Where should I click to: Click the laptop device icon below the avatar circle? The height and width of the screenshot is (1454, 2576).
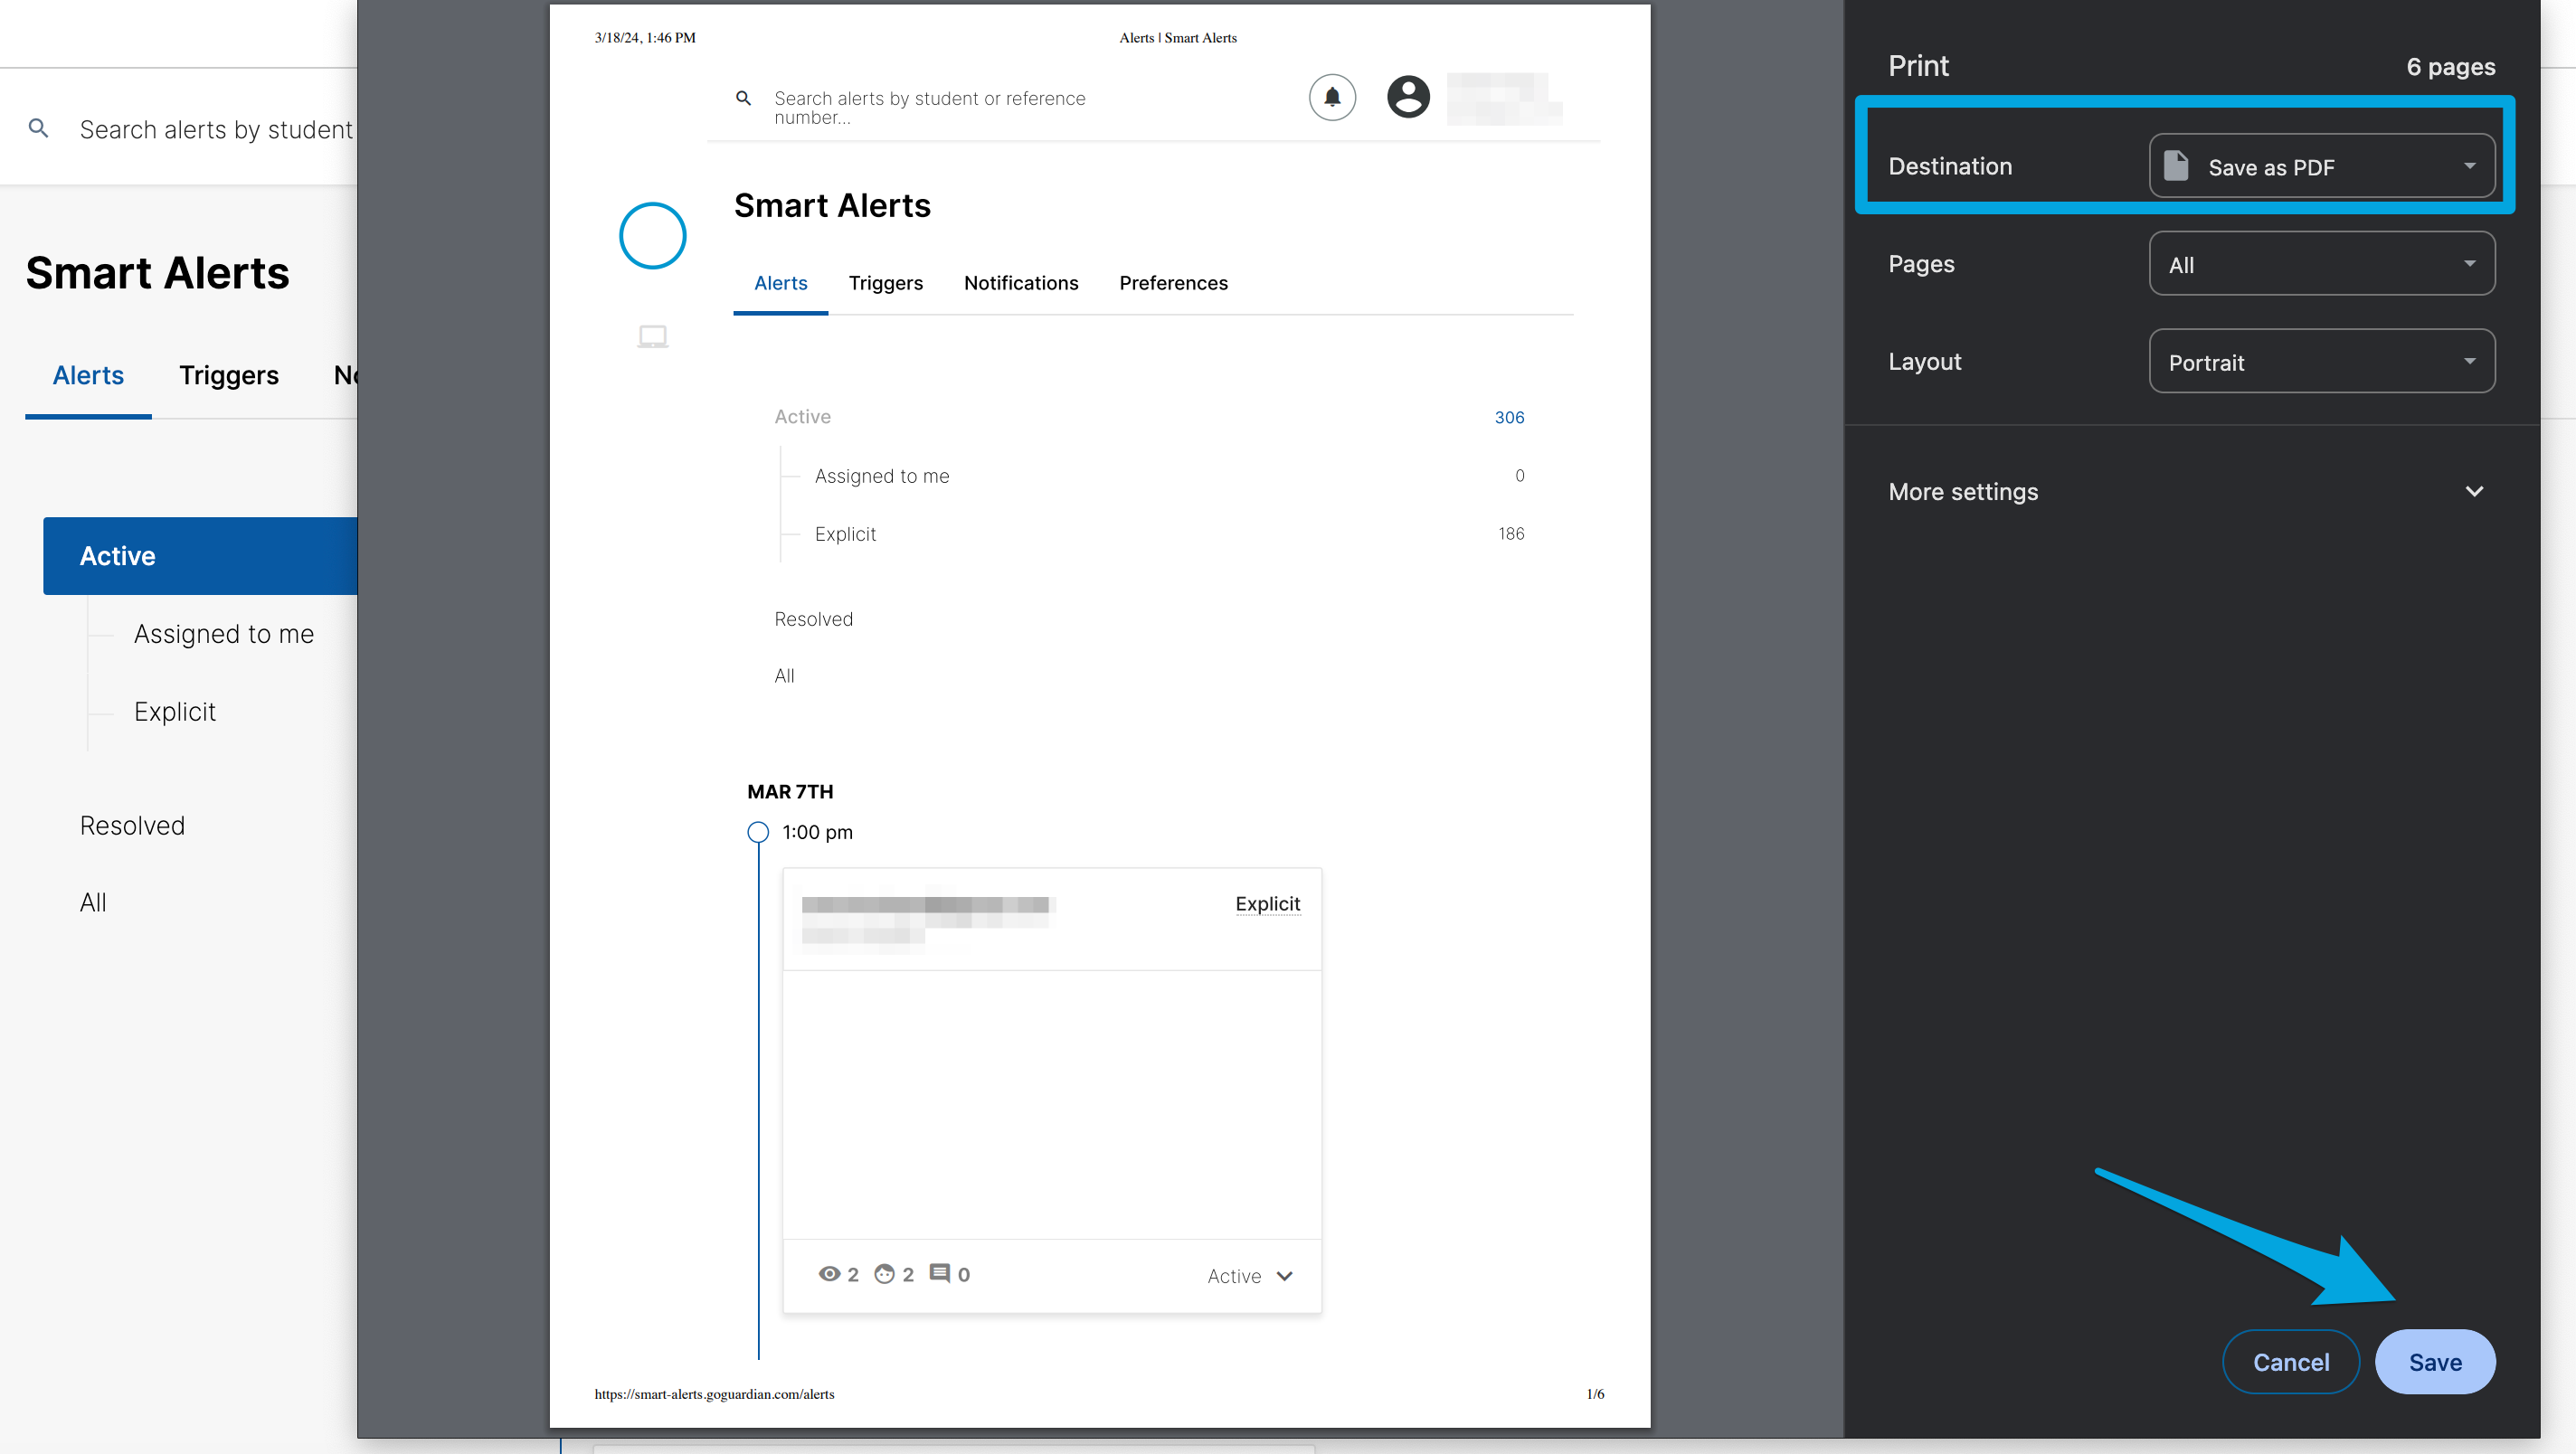(653, 337)
